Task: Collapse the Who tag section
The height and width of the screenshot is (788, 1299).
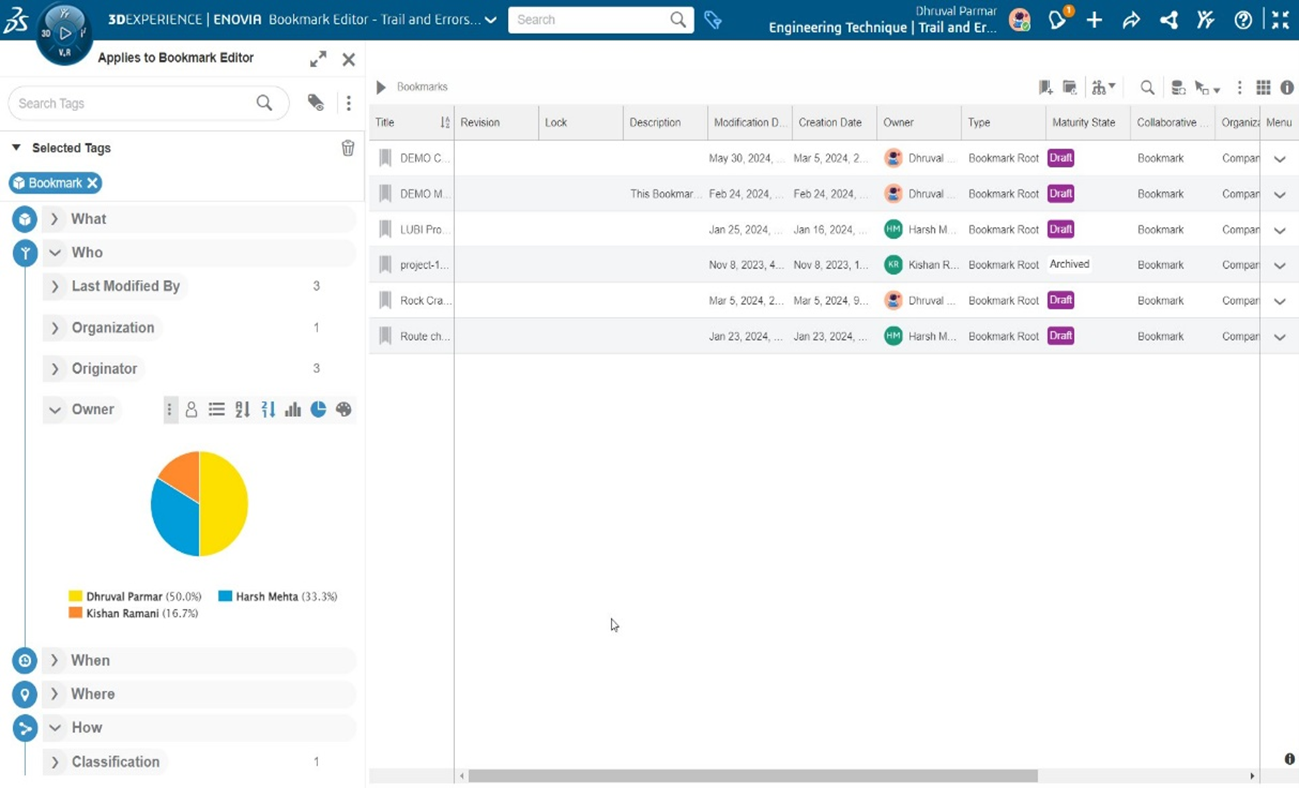Action: coord(55,253)
